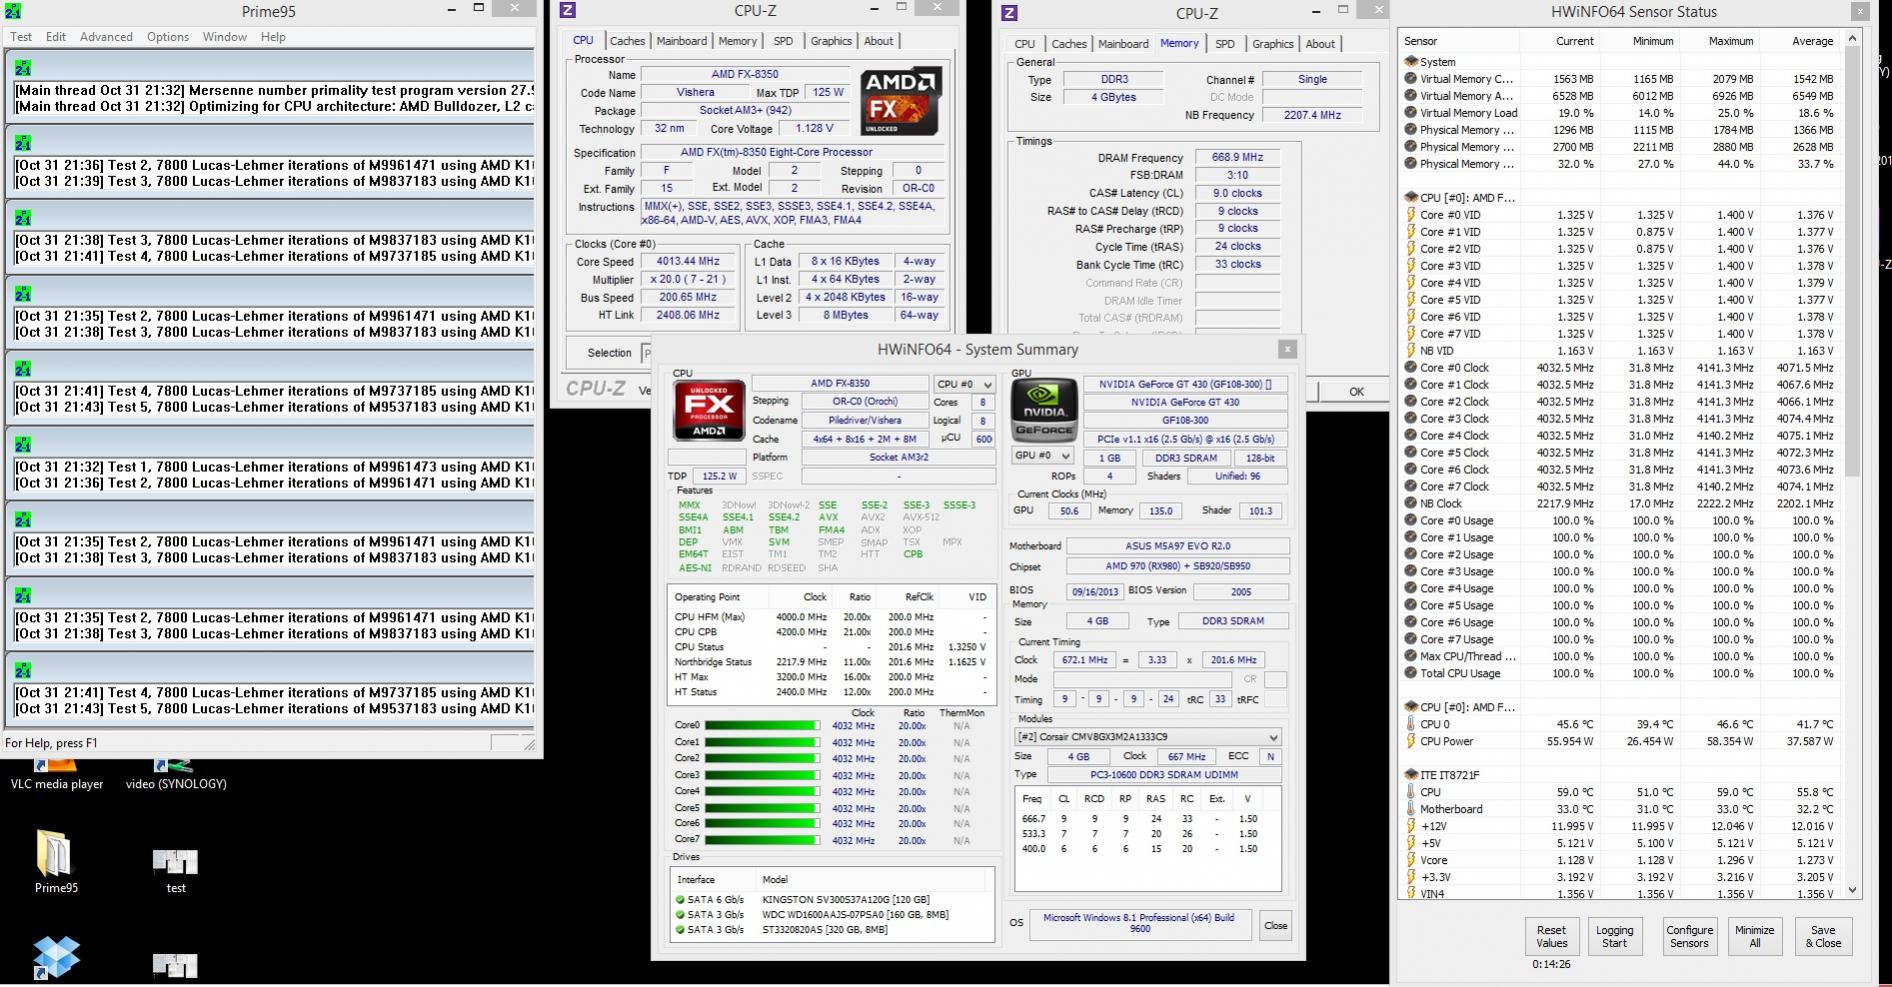Viewport: 1892px width, 987px height.
Task: Click the +12V voltage lightning icon
Action: (1411, 826)
